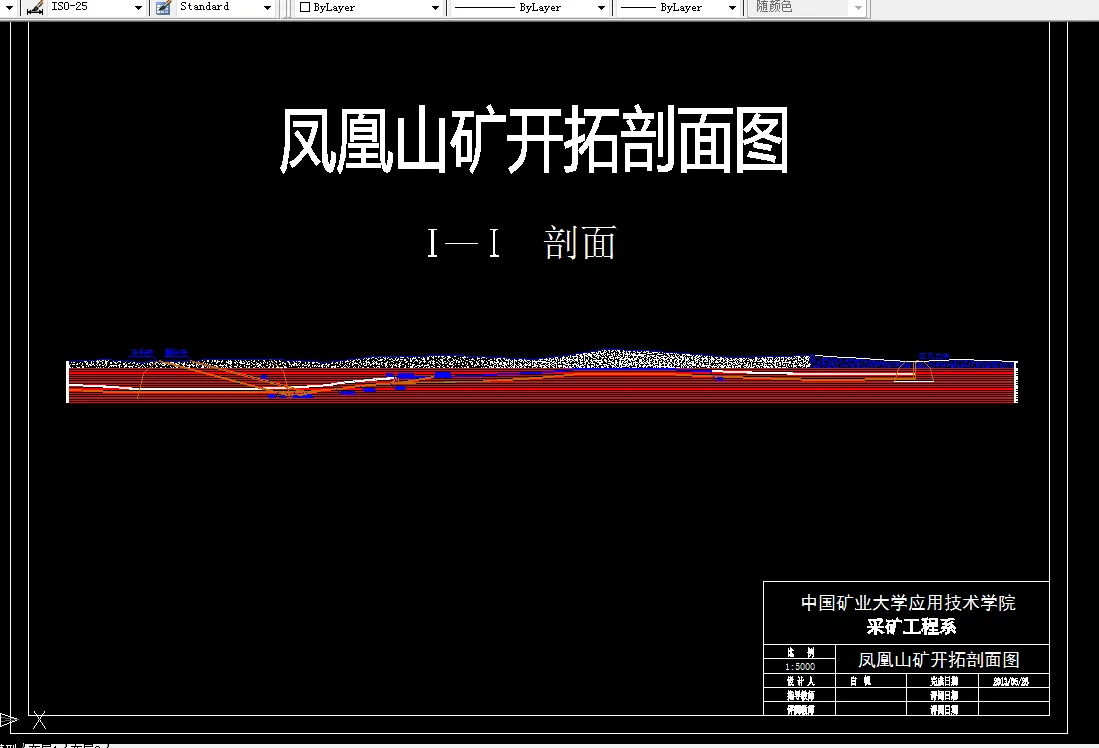Click the geological cross-section drawing
Image resolution: width=1099 pixels, height=748 pixels.
pos(540,382)
